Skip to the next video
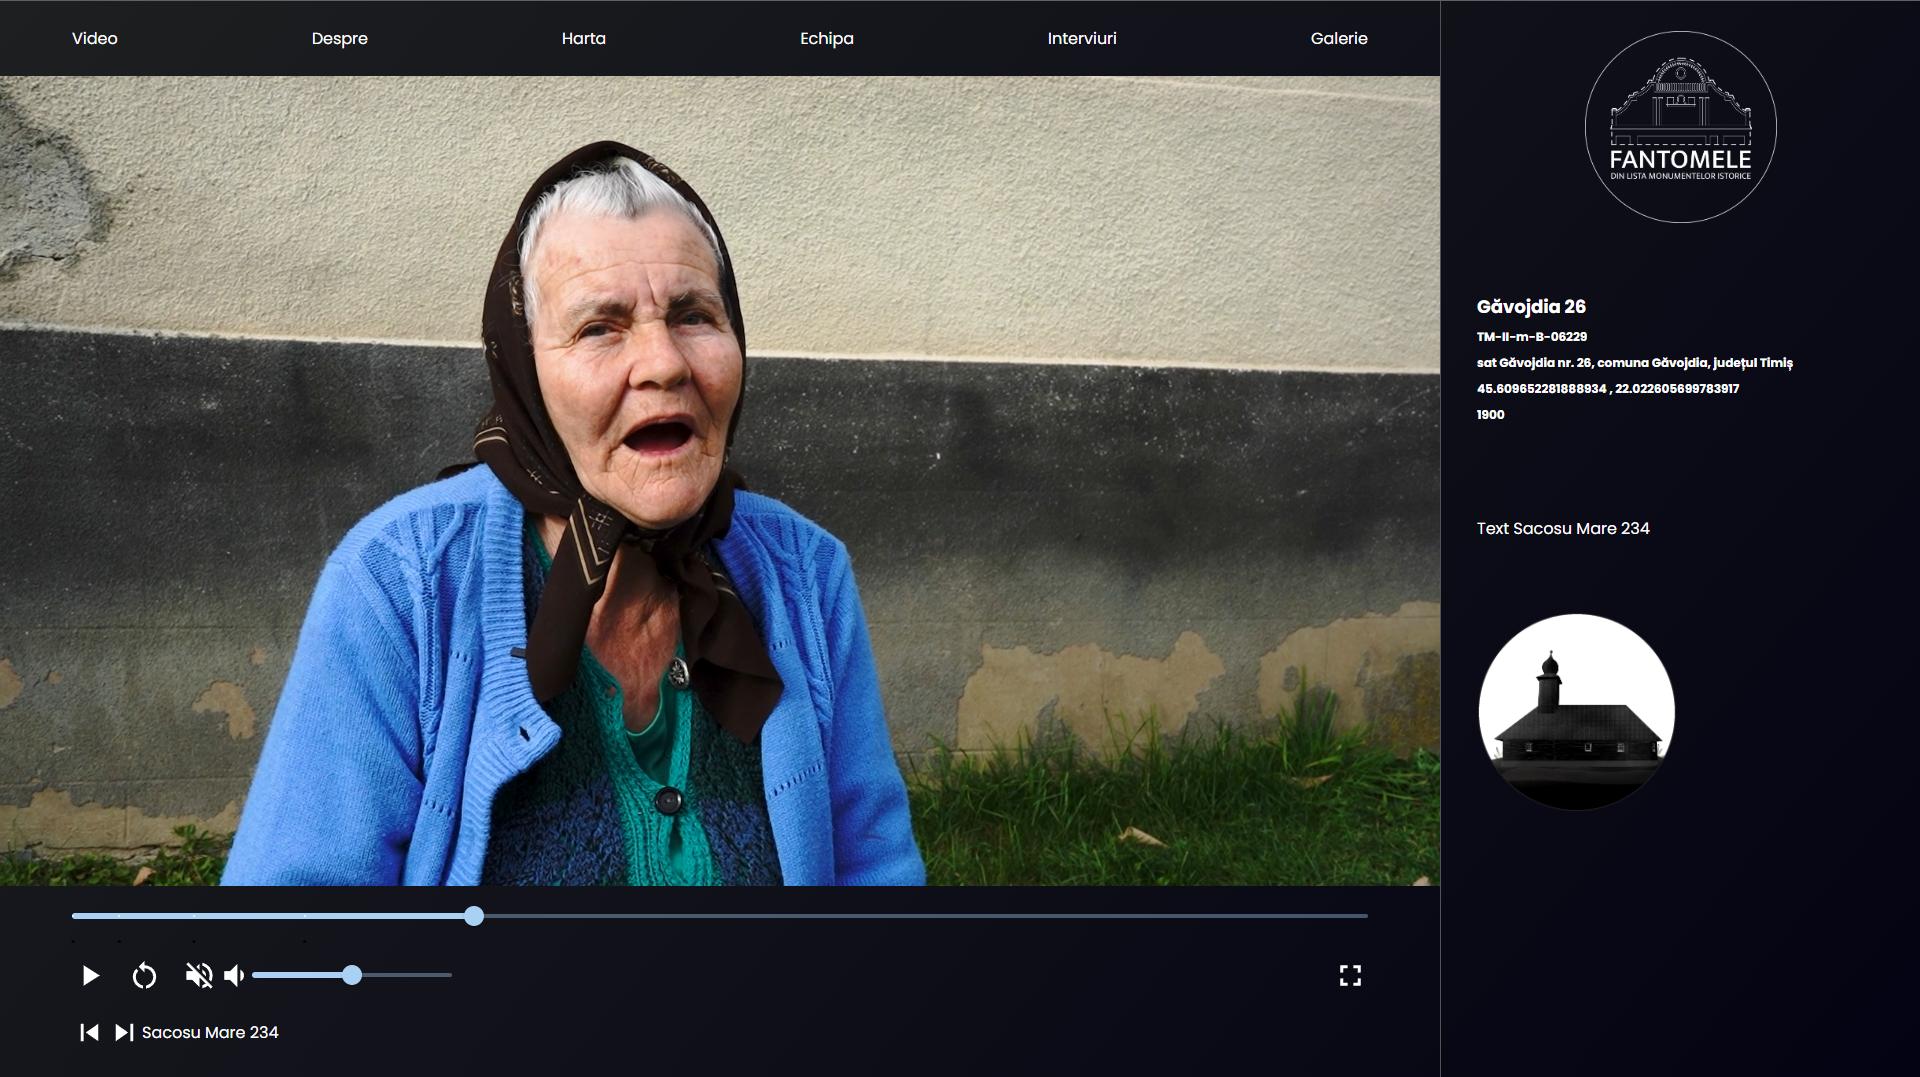The width and height of the screenshot is (1920, 1077). coord(124,1032)
